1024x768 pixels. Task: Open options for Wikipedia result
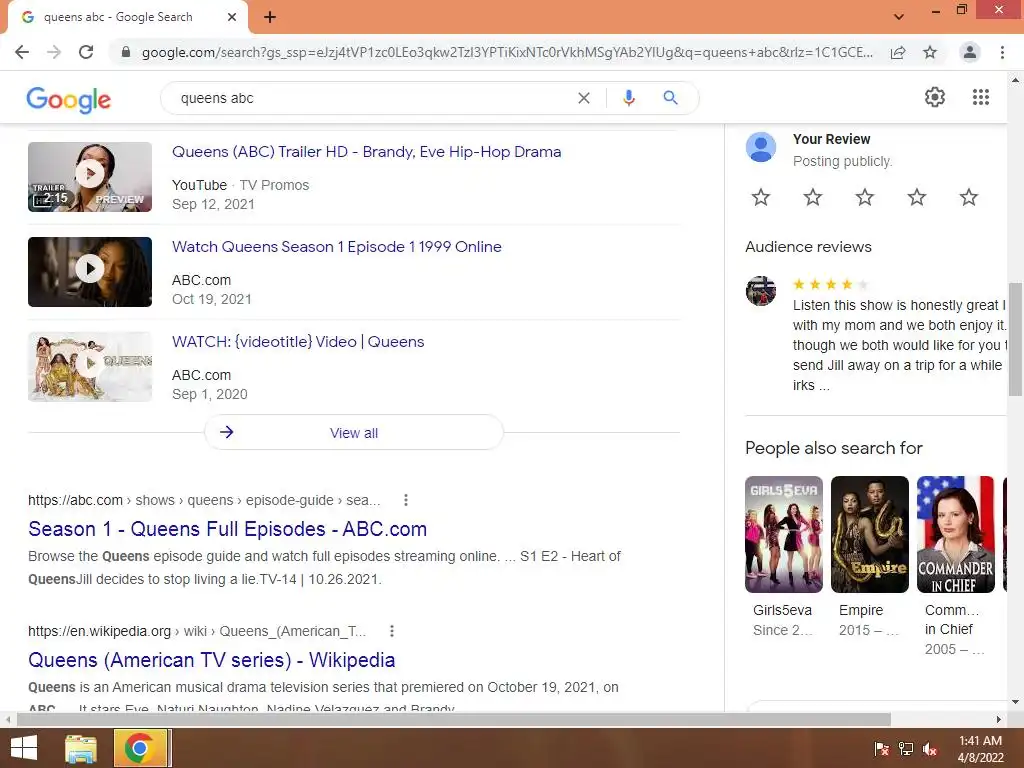tap(391, 631)
